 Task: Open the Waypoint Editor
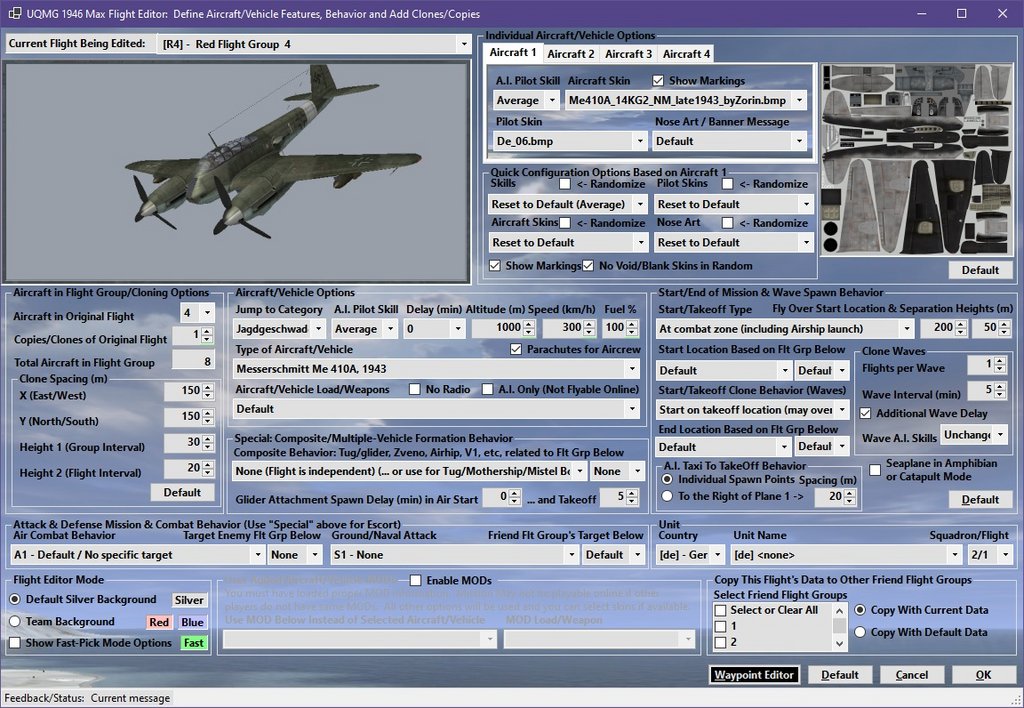click(754, 675)
